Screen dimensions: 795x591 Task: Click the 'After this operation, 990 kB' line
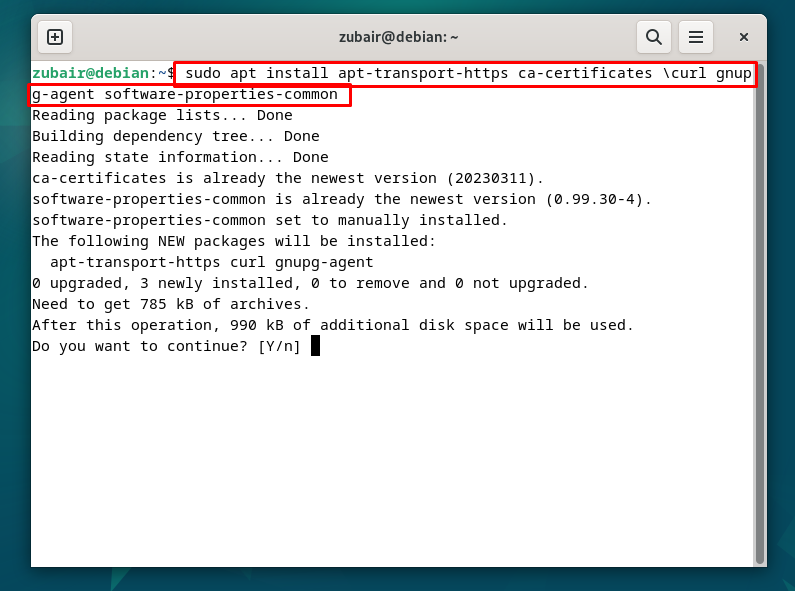coord(333,325)
